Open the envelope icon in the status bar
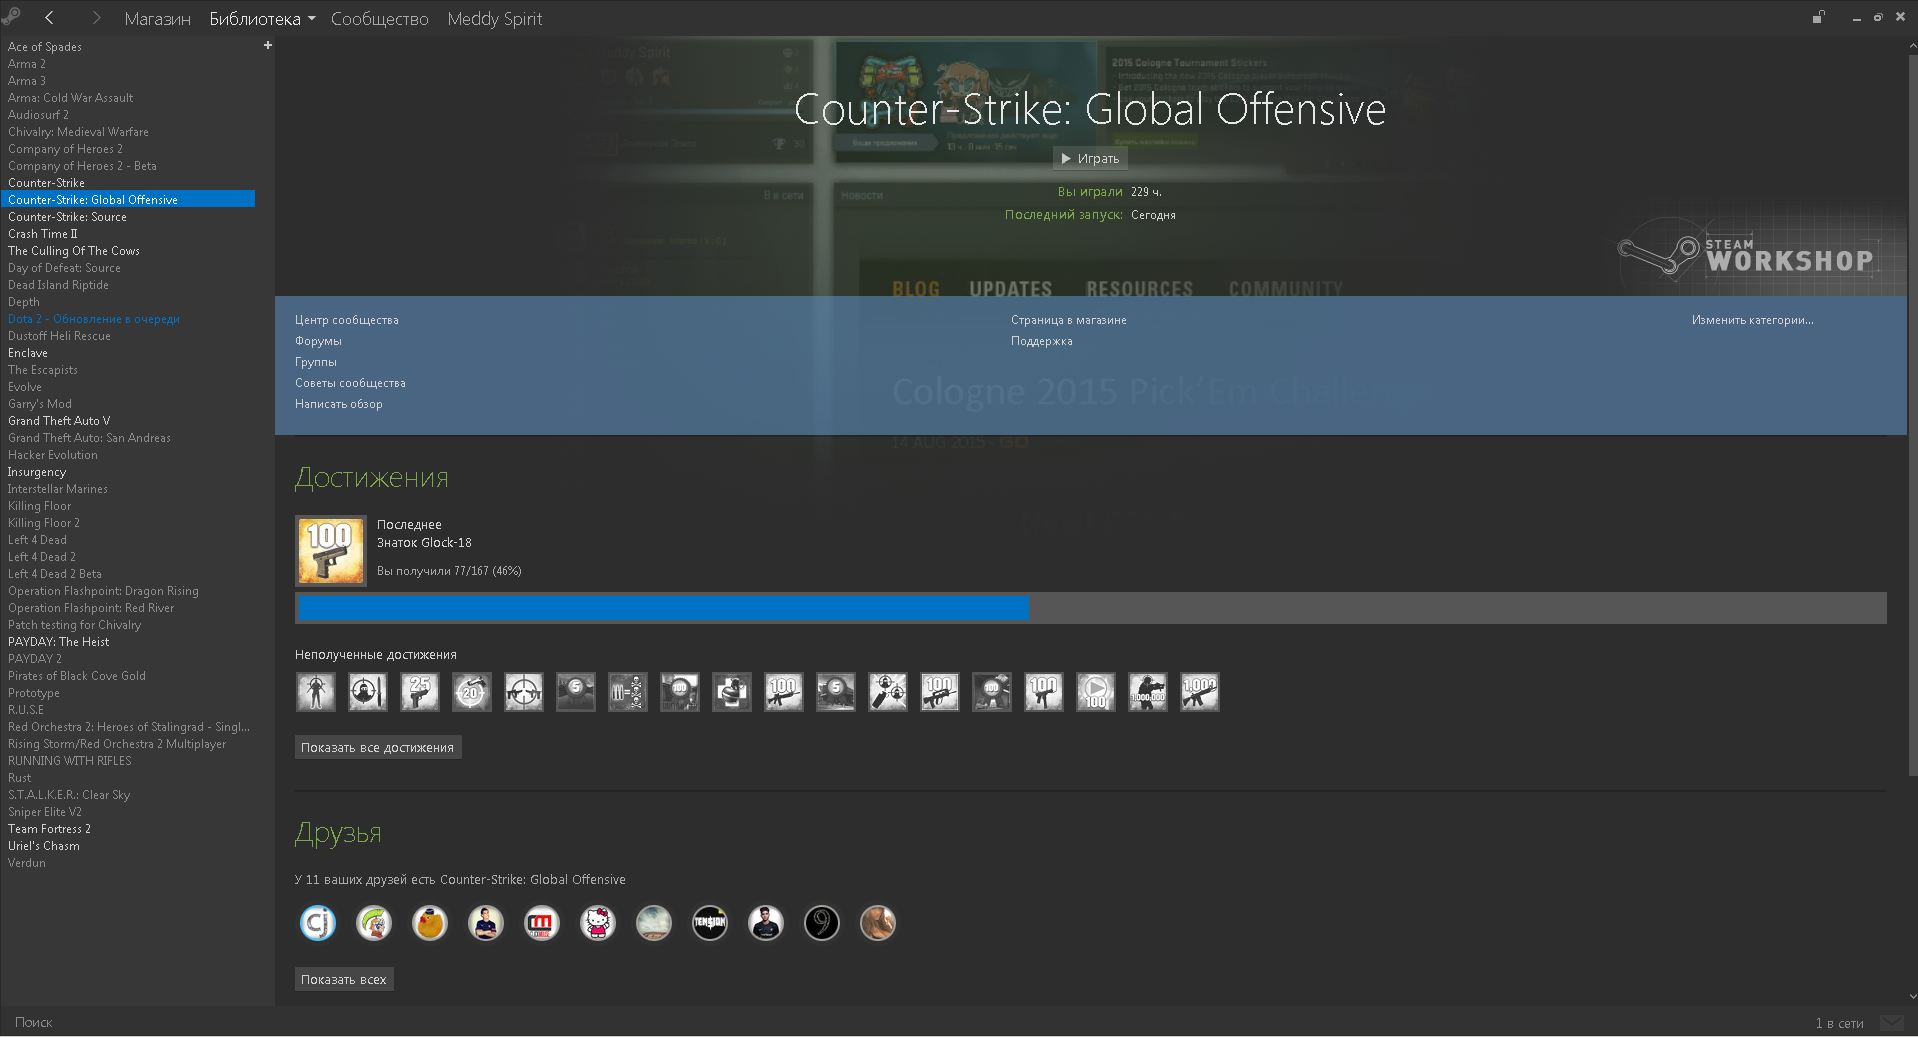The image size is (1918, 1038). tap(1892, 1022)
